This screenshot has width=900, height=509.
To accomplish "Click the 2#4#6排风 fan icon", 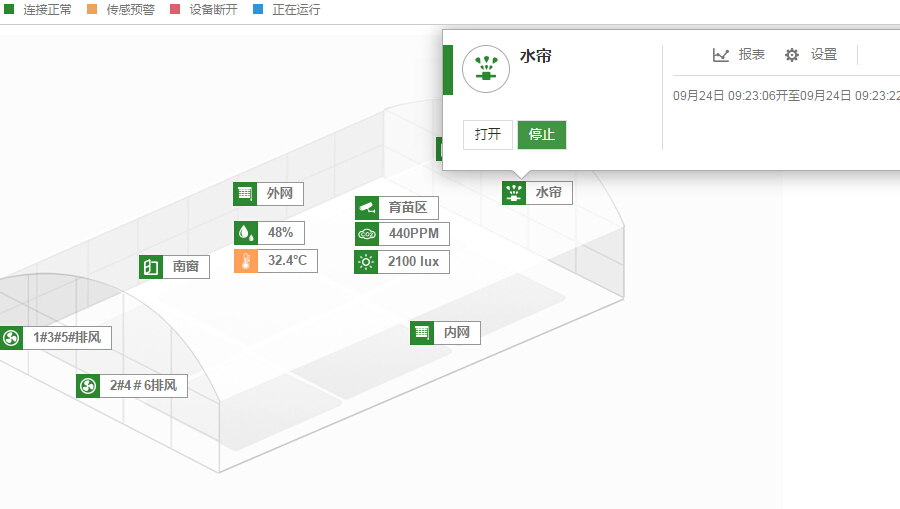I will click(87, 386).
